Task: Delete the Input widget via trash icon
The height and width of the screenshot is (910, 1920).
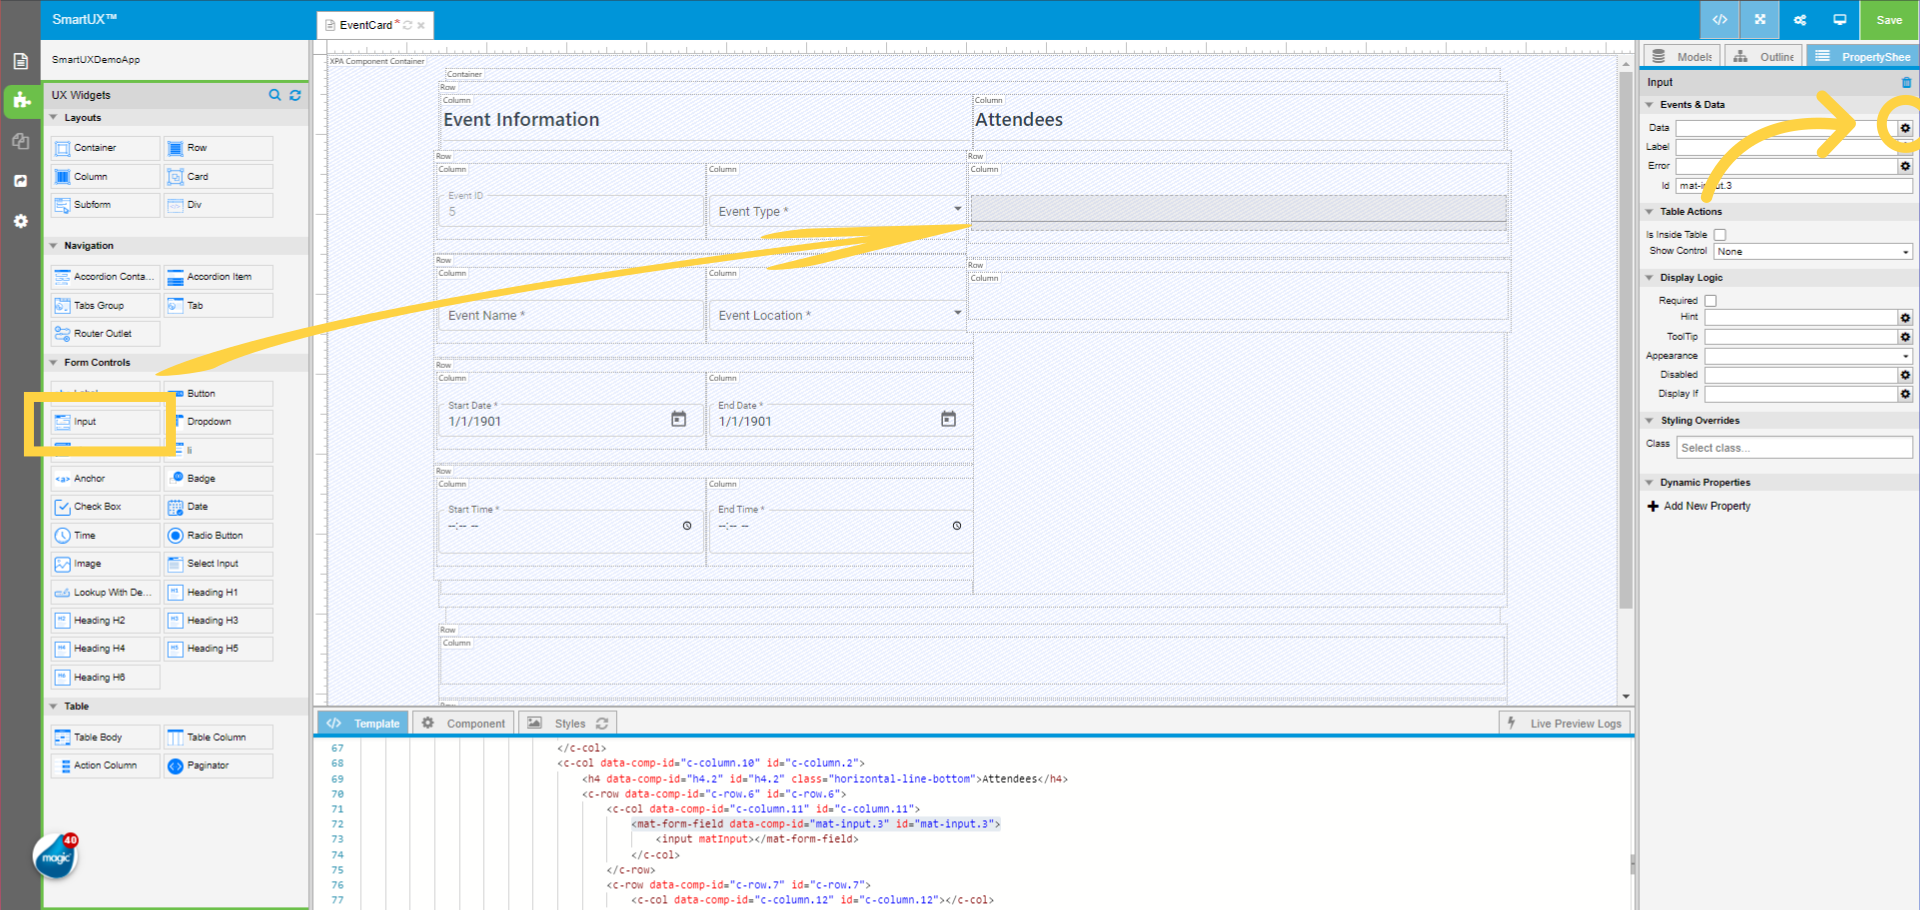Action: click(x=1906, y=82)
